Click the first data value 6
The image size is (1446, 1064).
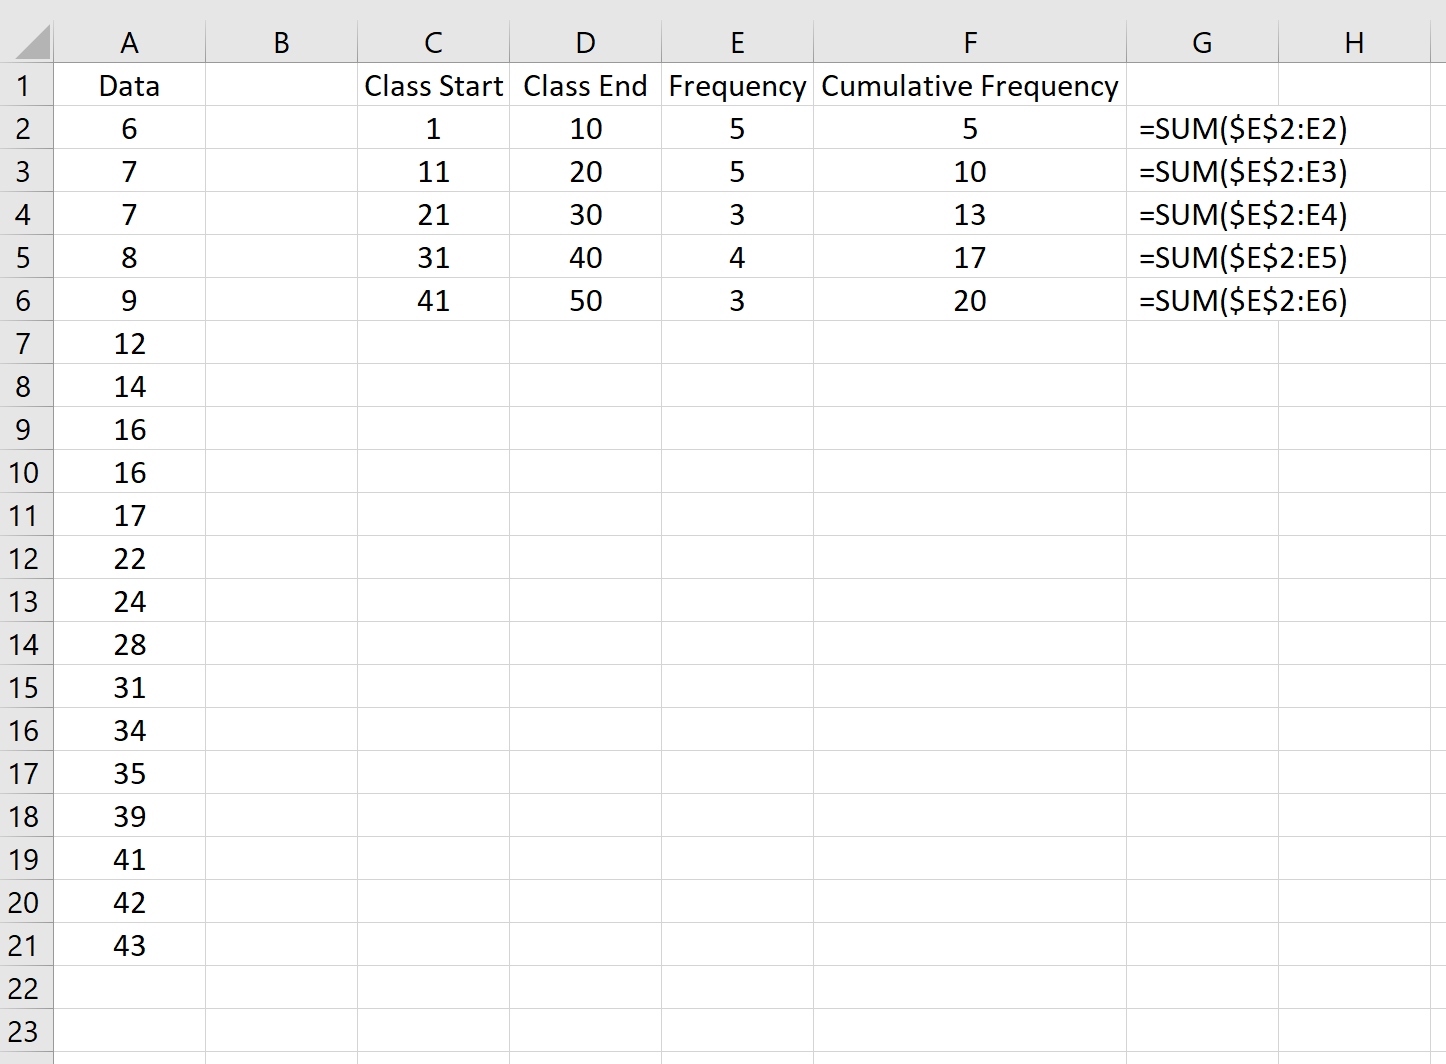129,128
